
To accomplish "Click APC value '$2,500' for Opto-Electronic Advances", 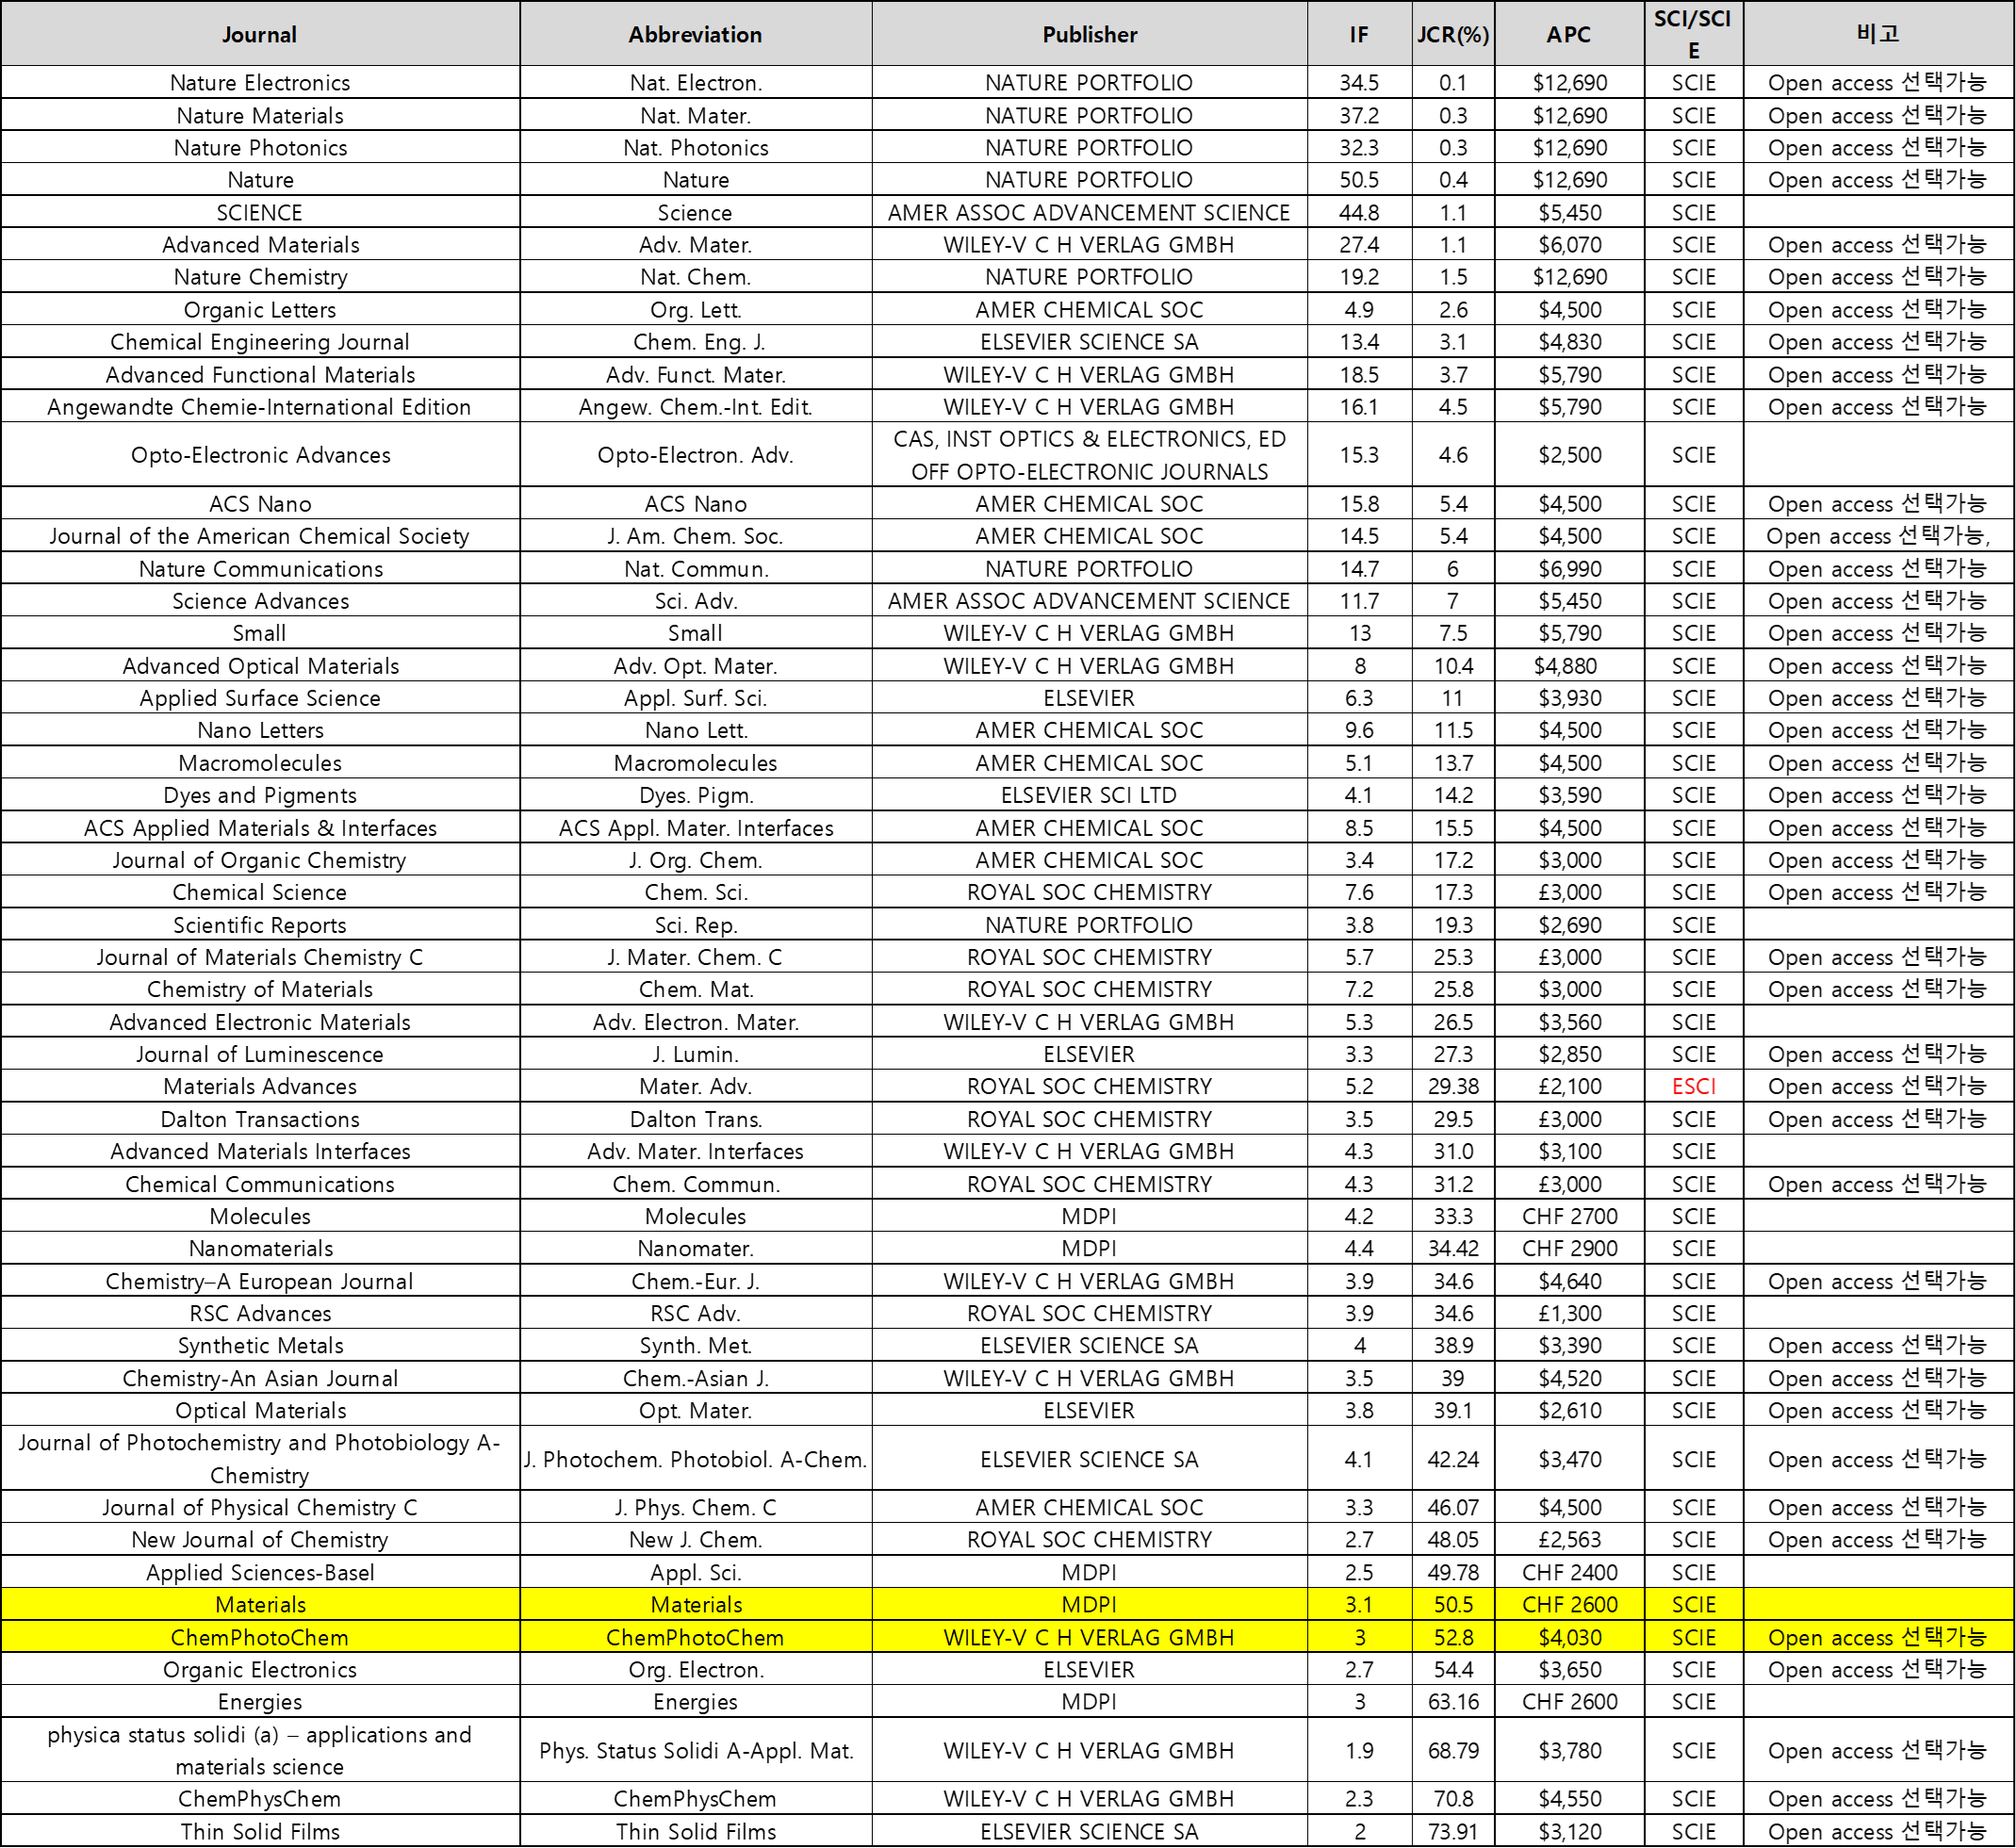I will [1569, 455].
